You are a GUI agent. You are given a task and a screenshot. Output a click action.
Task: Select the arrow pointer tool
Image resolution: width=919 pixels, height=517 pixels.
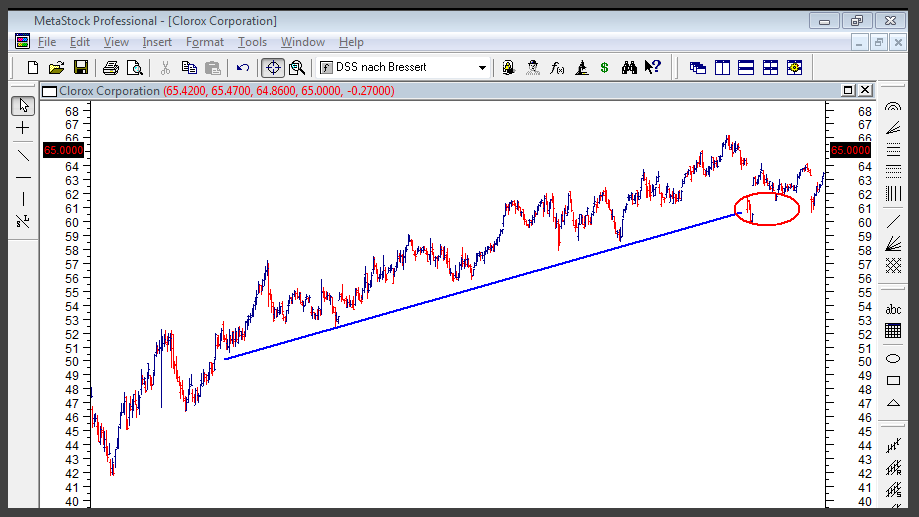coord(23,106)
